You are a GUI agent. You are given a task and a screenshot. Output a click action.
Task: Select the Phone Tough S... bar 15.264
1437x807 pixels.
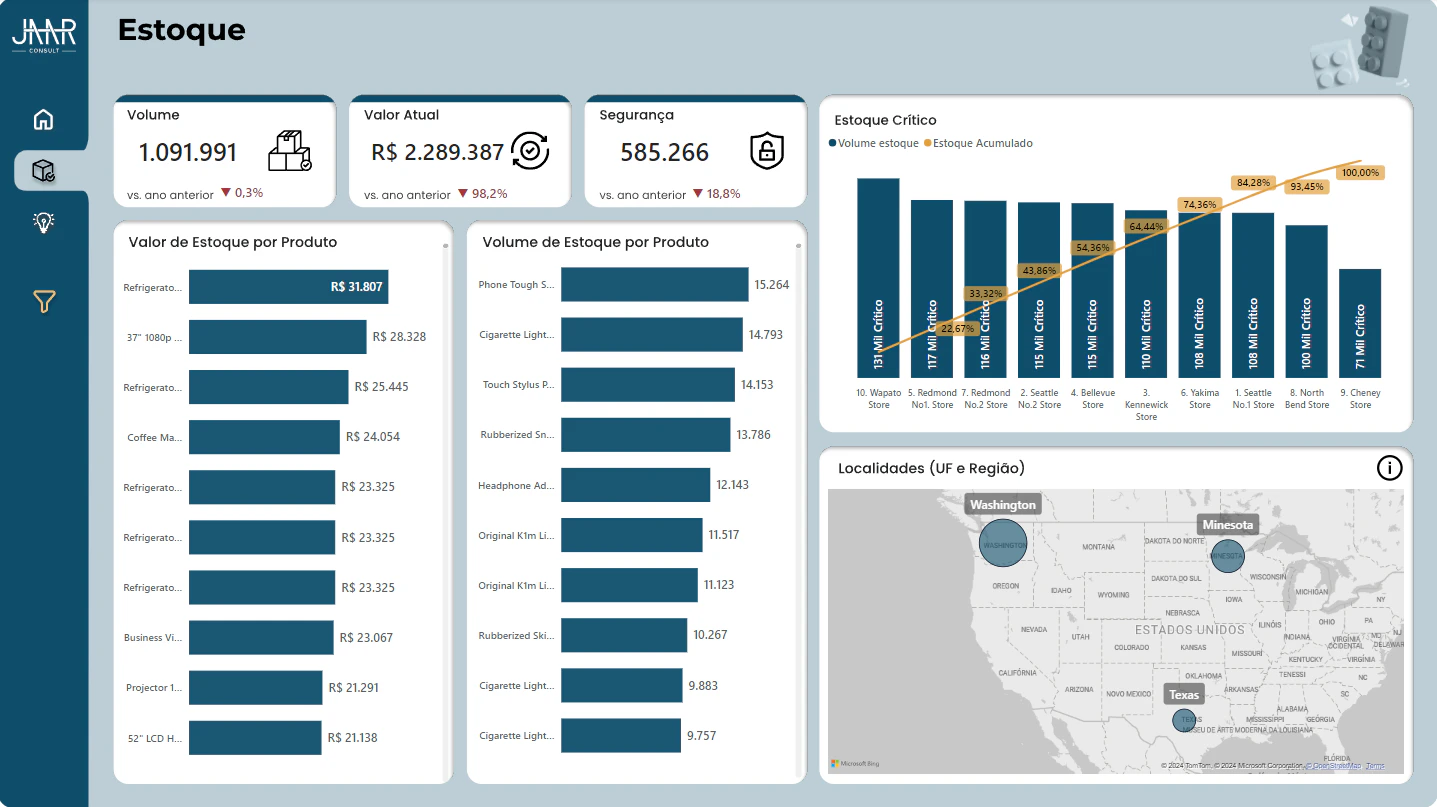[655, 284]
